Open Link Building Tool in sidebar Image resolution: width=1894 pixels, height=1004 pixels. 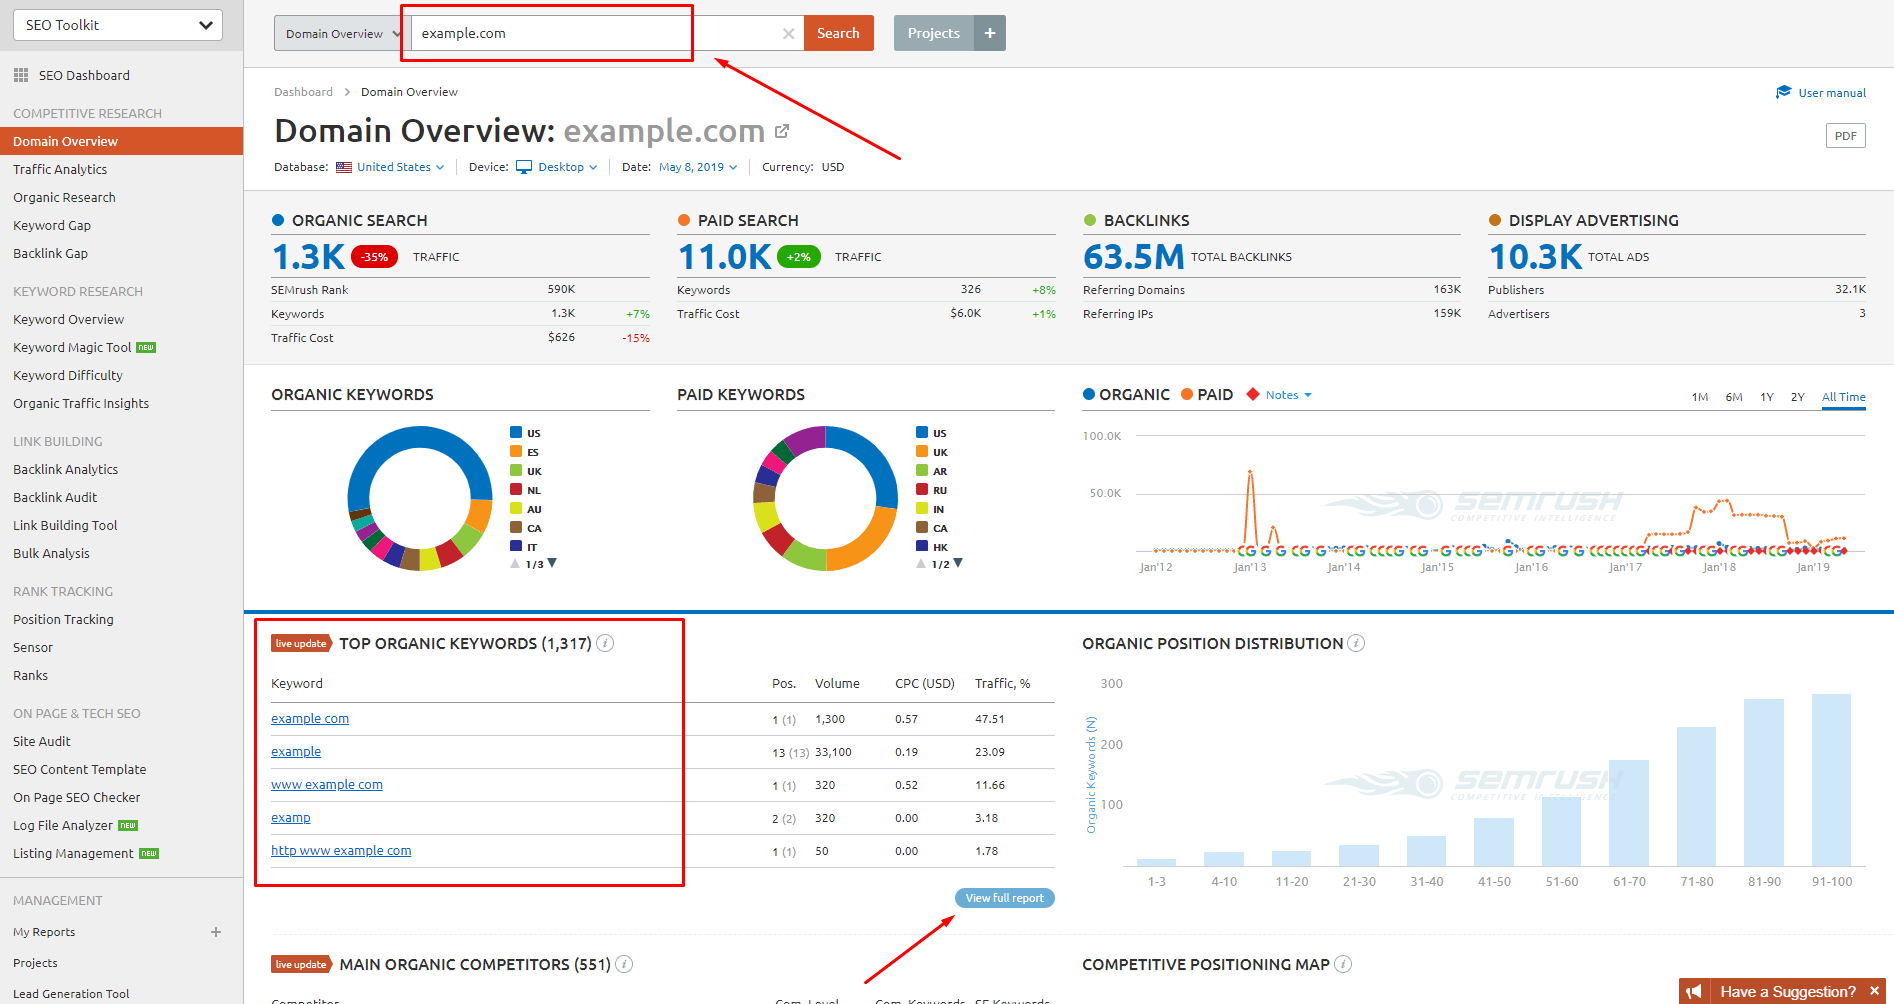click(x=65, y=525)
